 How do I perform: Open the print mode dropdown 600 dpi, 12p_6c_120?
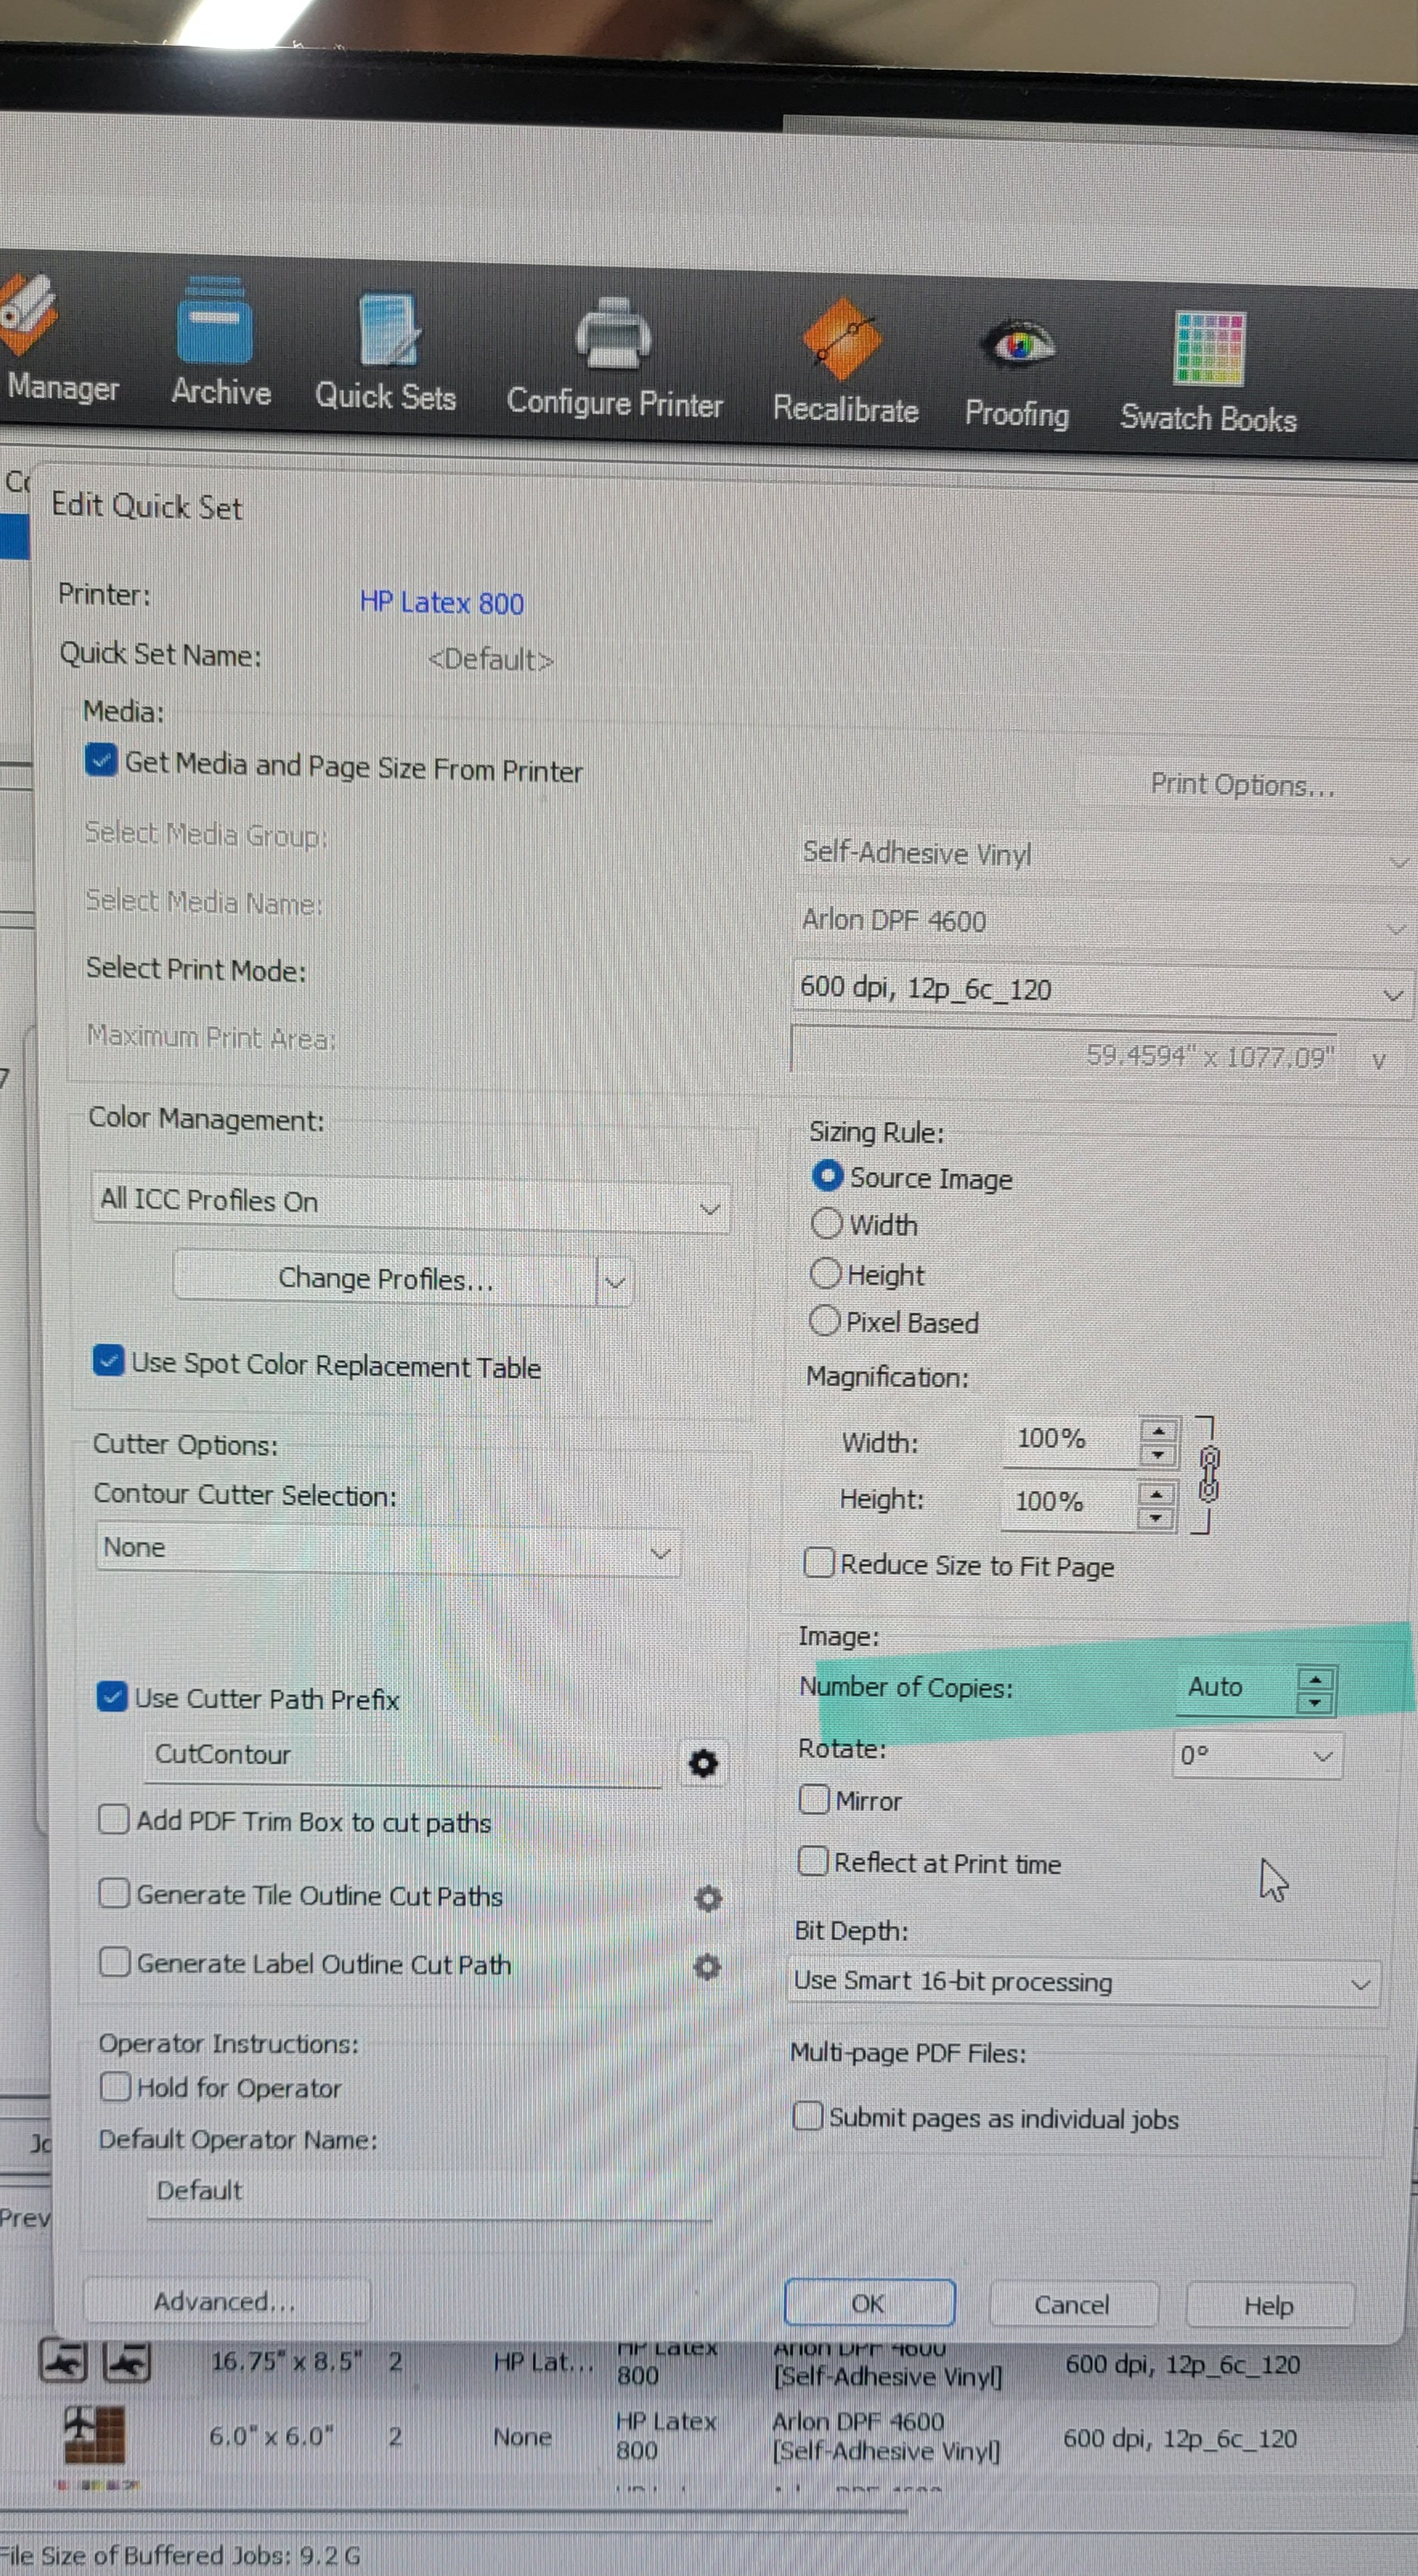click(1102, 990)
